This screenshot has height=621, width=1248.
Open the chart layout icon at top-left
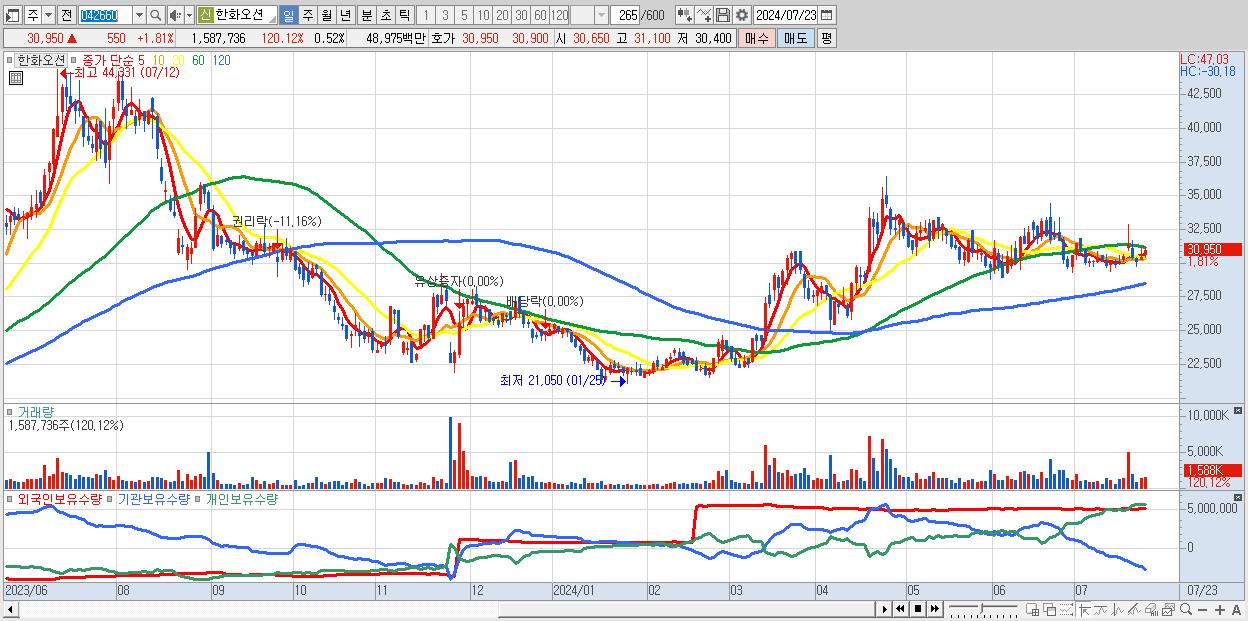click(13, 15)
